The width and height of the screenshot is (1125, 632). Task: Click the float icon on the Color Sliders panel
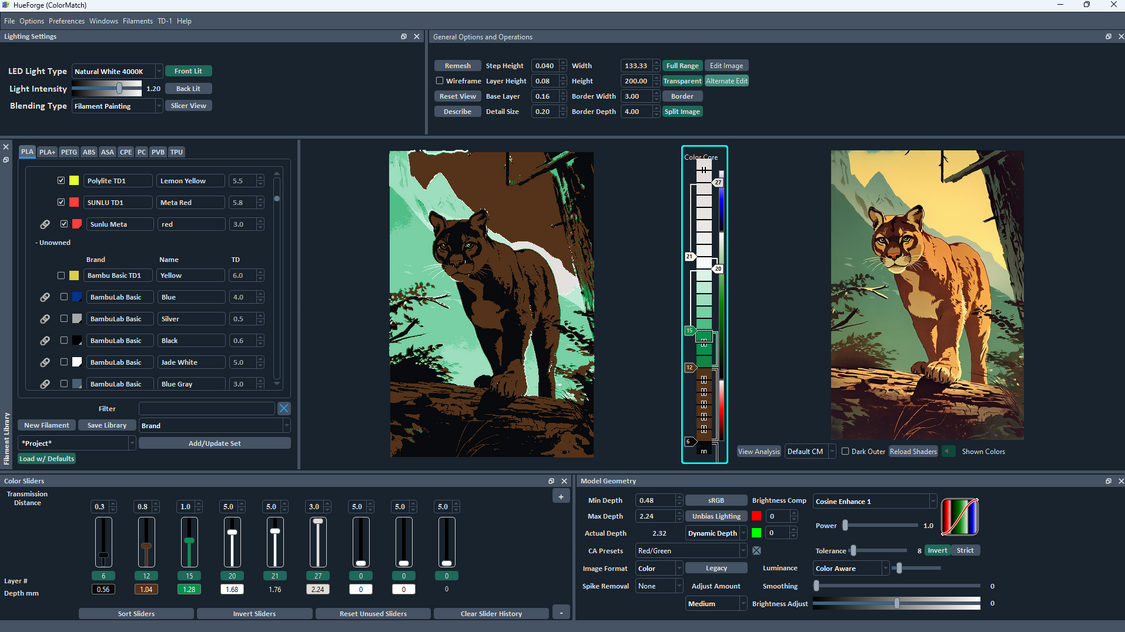click(x=551, y=480)
